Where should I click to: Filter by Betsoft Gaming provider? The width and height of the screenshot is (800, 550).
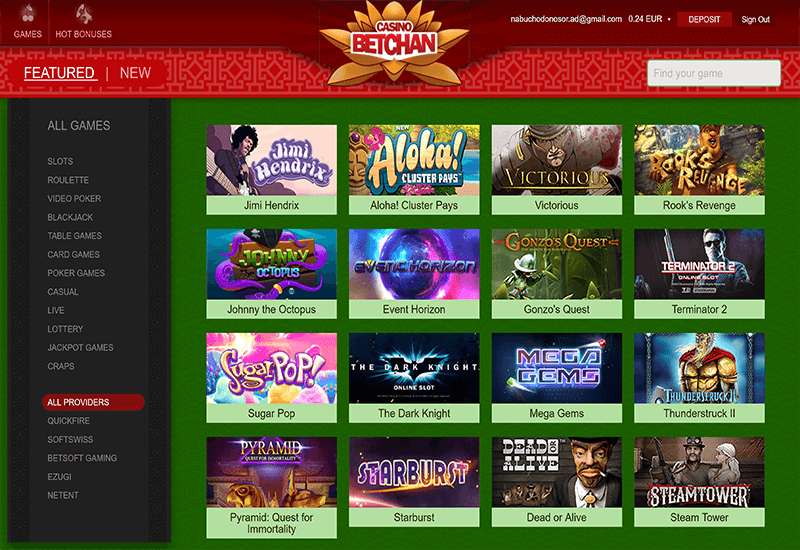(82, 458)
